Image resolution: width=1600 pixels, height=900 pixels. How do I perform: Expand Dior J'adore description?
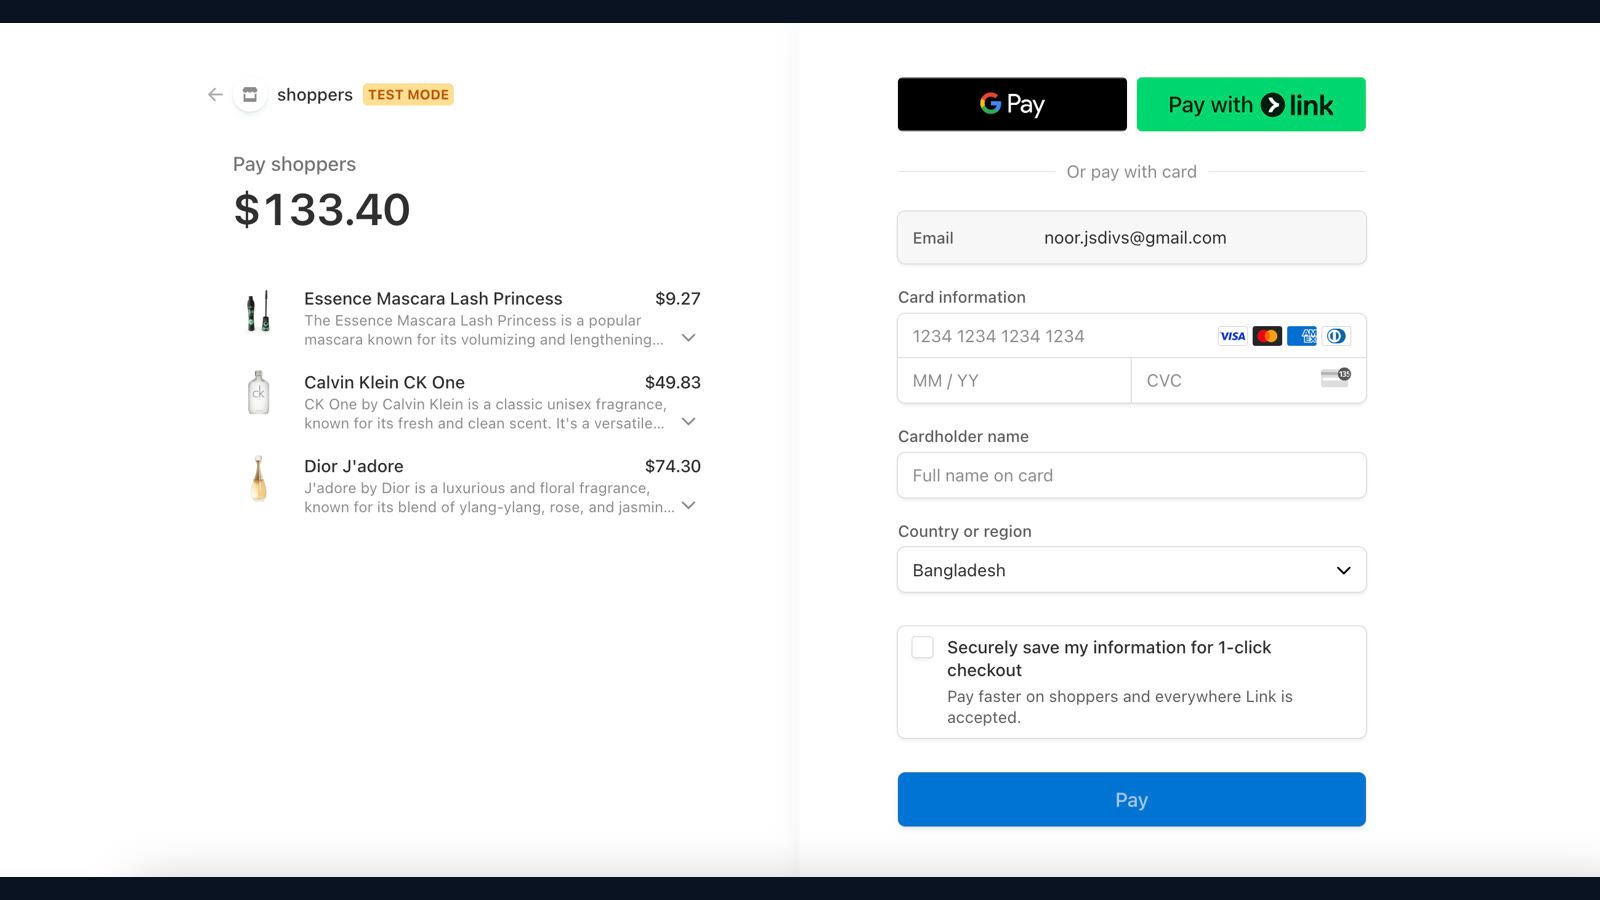click(x=688, y=506)
